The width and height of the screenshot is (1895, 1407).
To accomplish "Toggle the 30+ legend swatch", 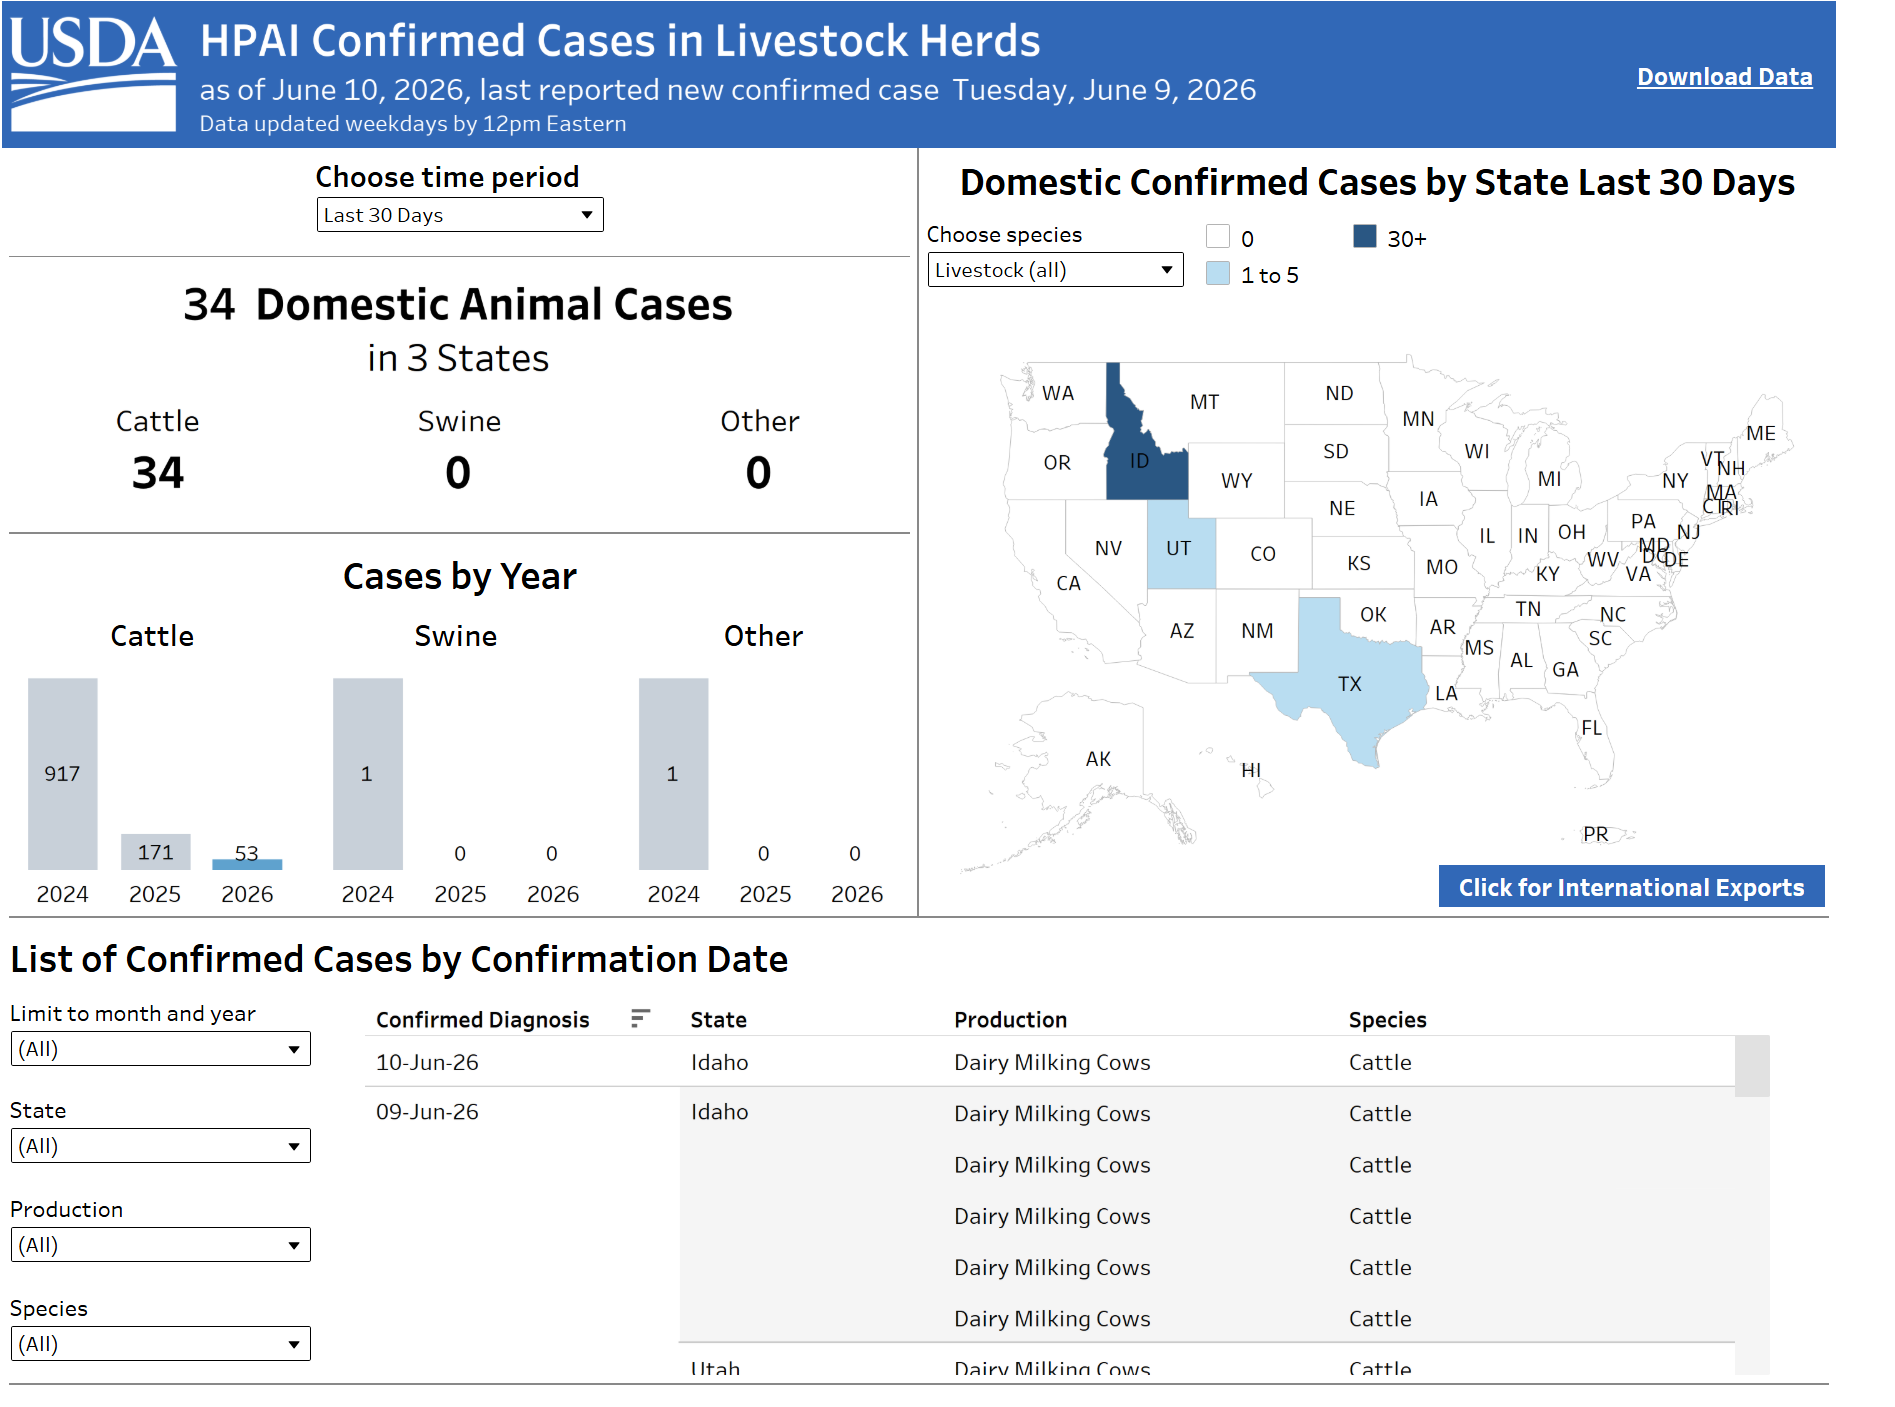I will pos(1364,236).
